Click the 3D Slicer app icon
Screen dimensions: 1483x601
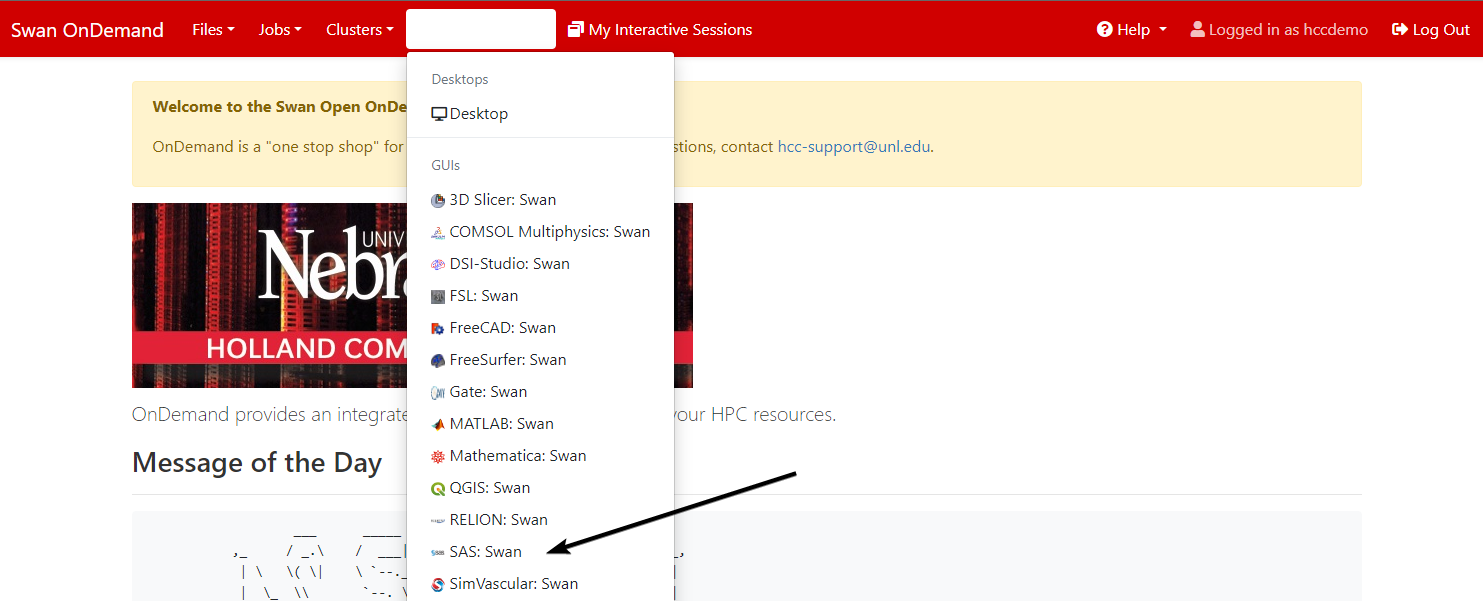[x=438, y=200]
